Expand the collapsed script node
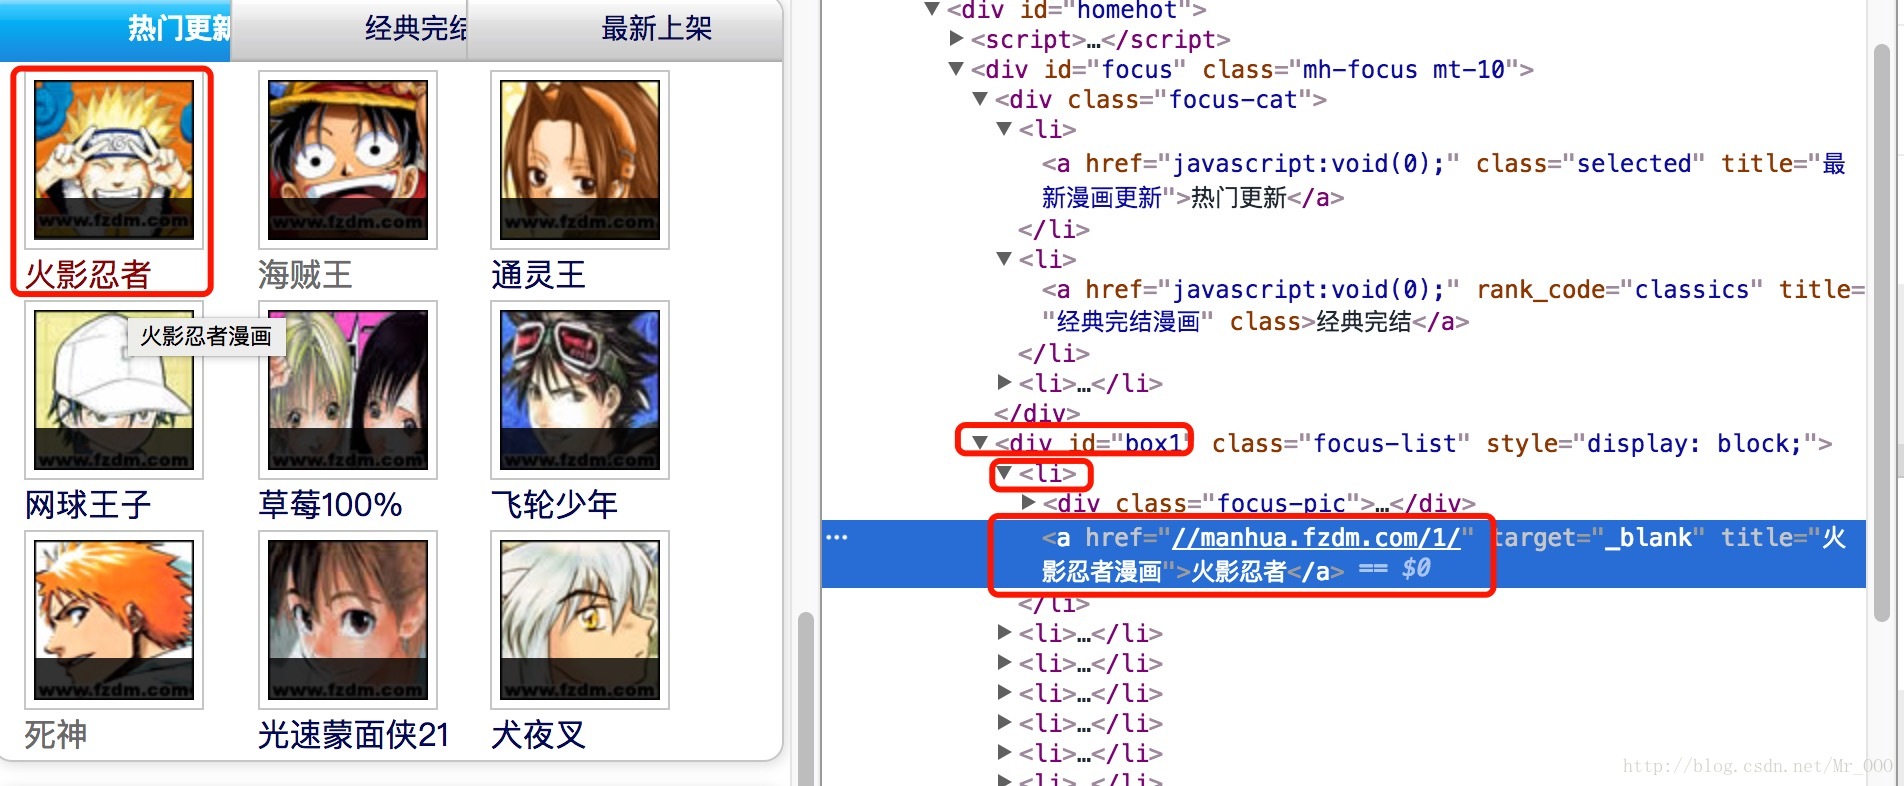The height and width of the screenshot is (786, 1904). point(956,39)
